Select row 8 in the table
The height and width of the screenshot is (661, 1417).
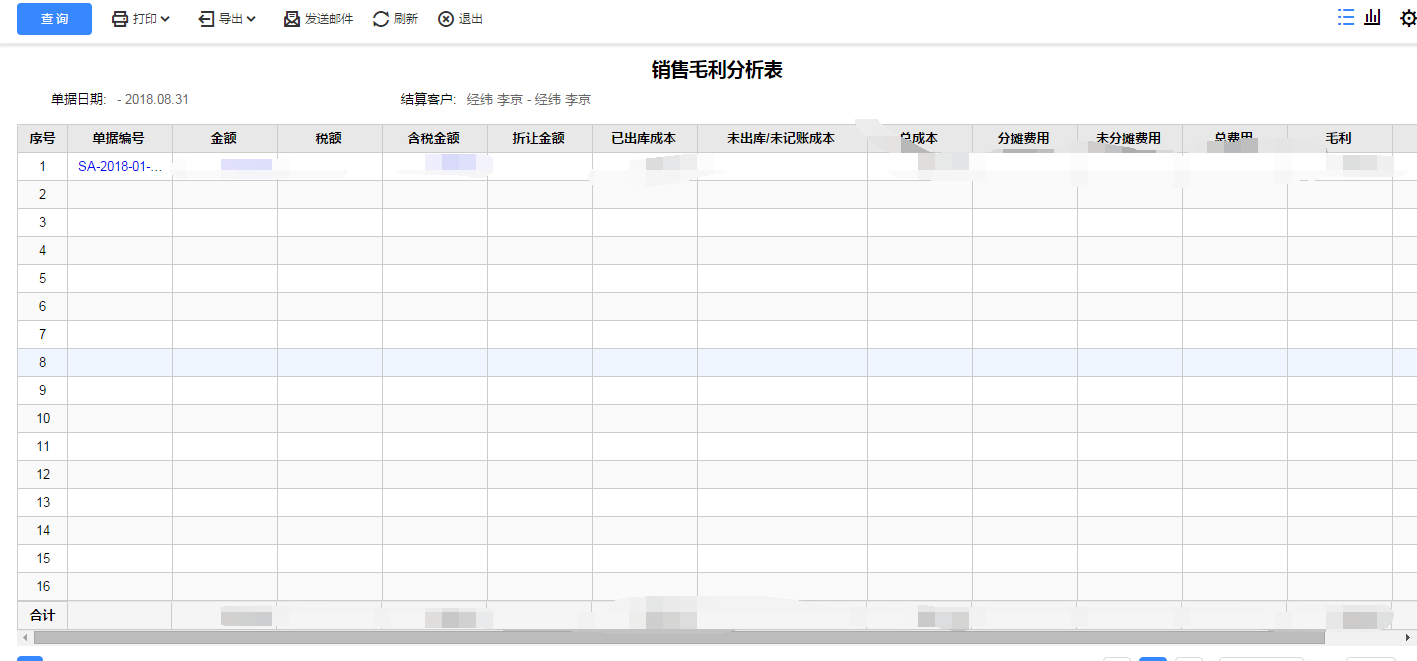coord(42,362)
